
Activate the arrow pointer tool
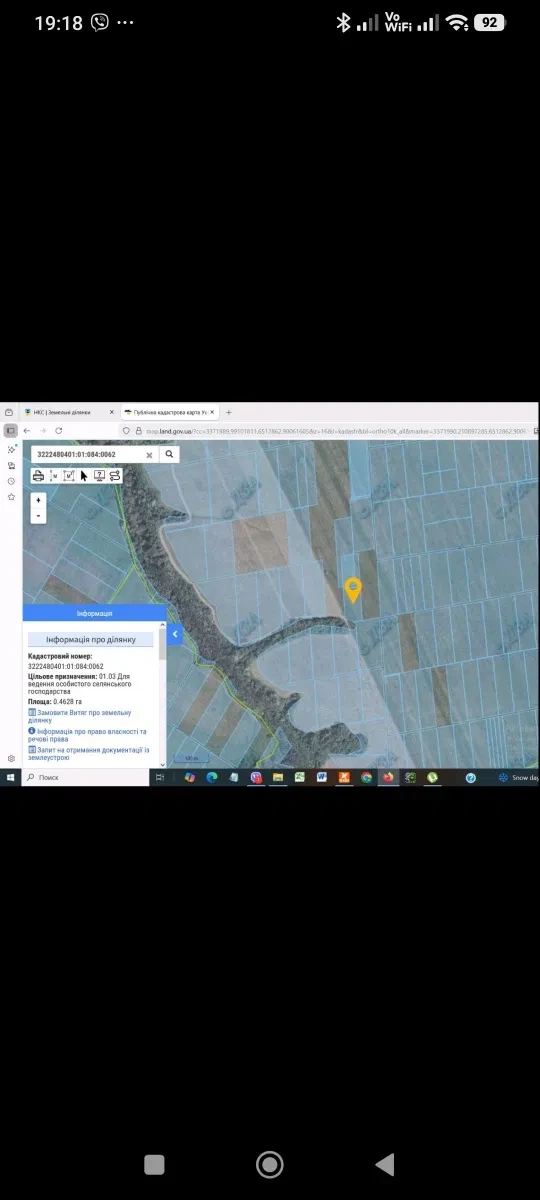(x=84, y=476)
